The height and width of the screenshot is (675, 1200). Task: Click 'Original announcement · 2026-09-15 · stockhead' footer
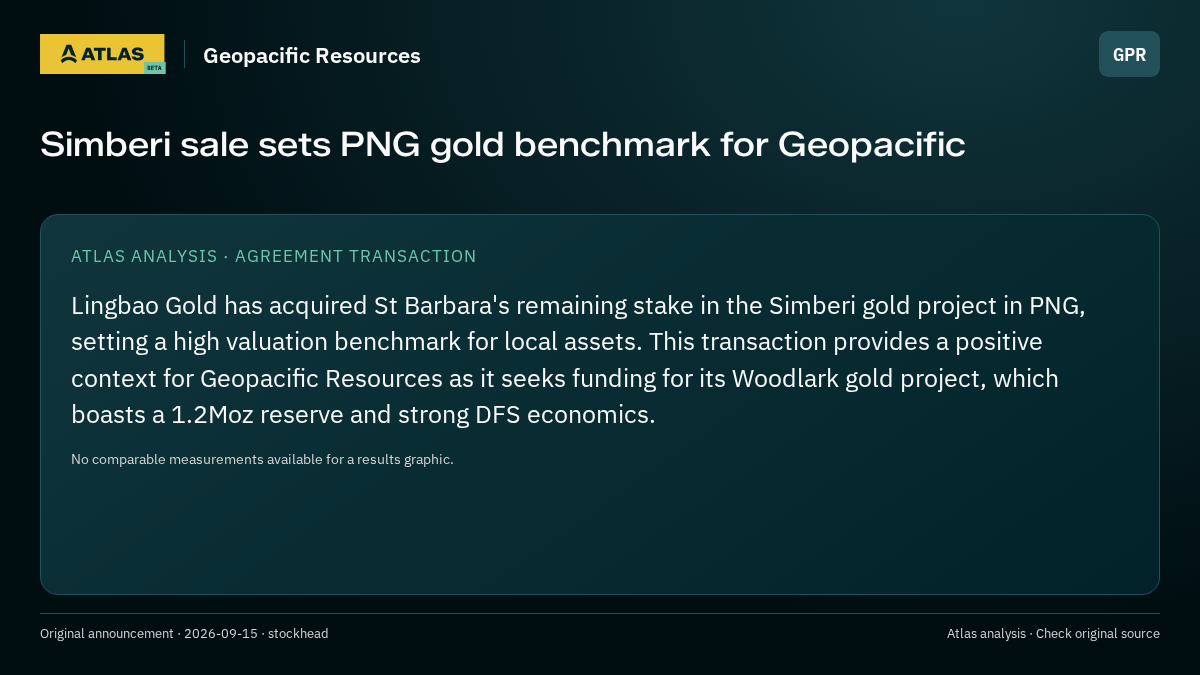tap(184, 634)
